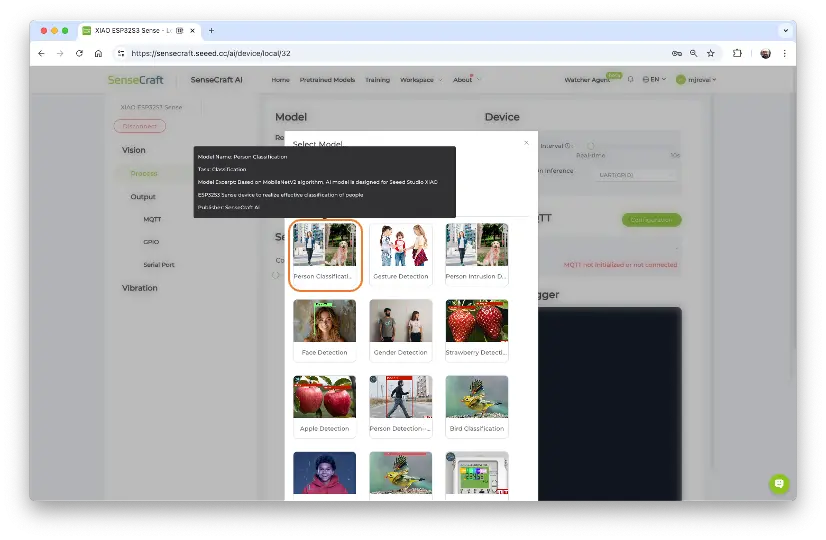Close the Select Model dialog
The width and height of the screenshot is (826, 540).
point(527,143)
